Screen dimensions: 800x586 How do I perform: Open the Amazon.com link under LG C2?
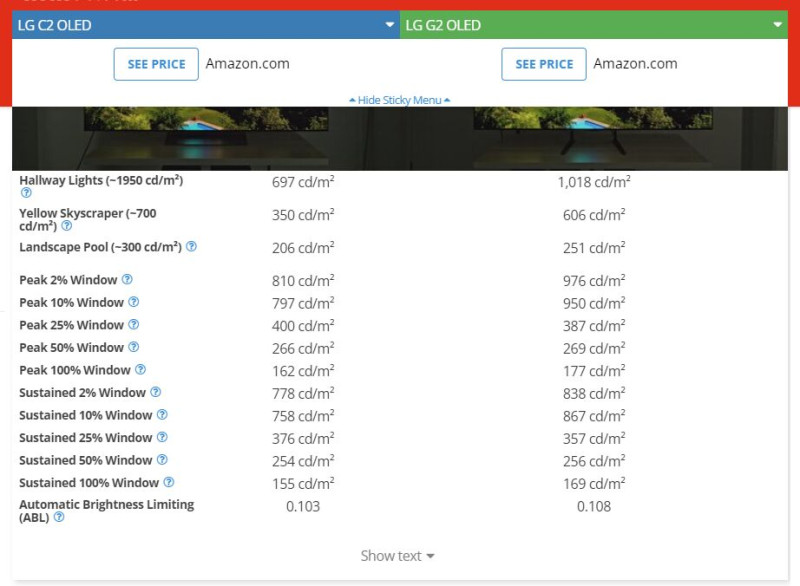point(247,64)
